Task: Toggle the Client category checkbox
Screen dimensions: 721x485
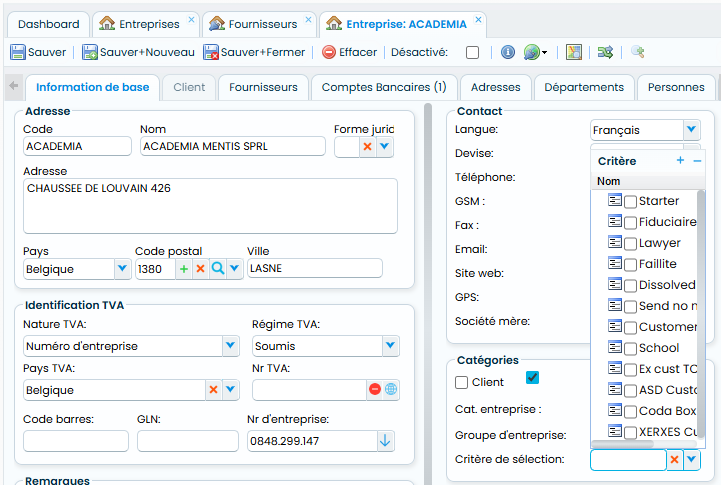Action: click(x=461, y=382)
